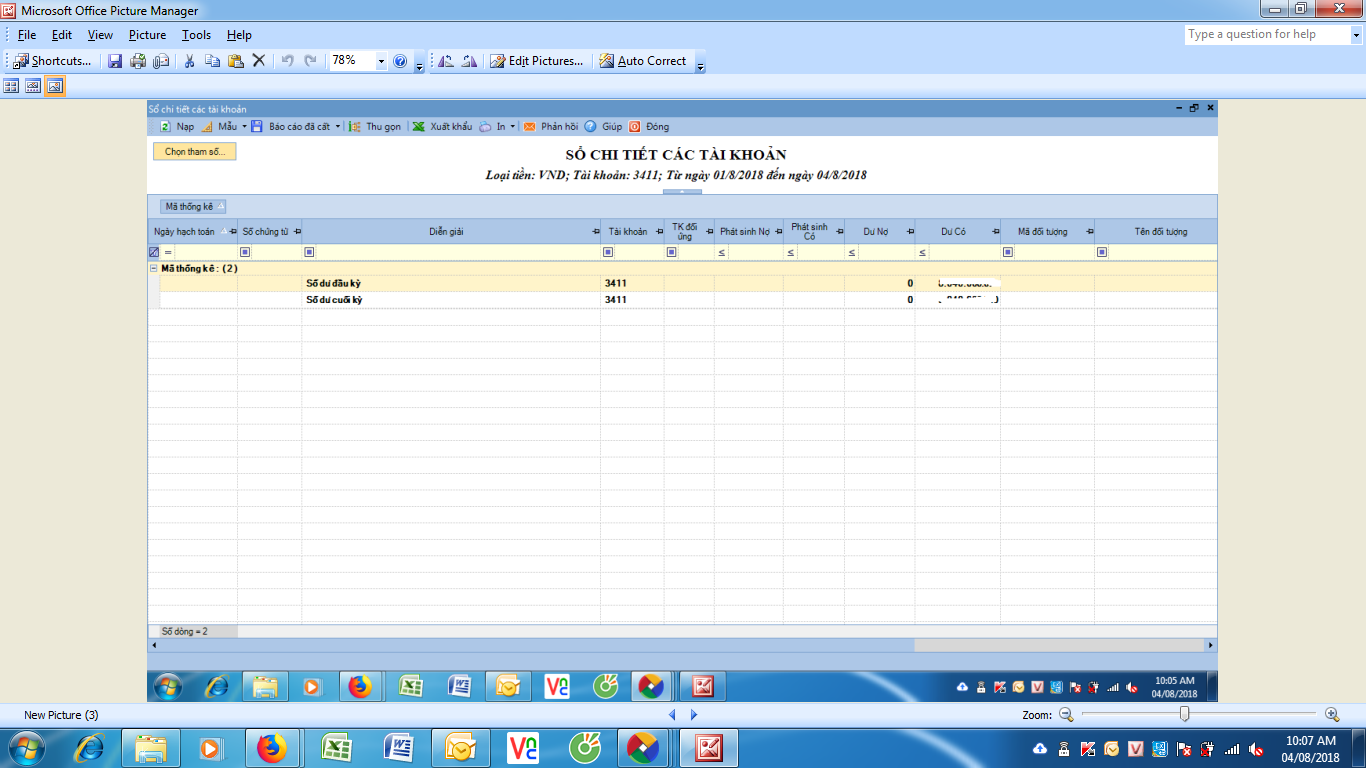The height and width of the screenshot is (768, 1366).
Task: Click the zoom in magnifier in status bar
Action: [x=1332, y=714]
